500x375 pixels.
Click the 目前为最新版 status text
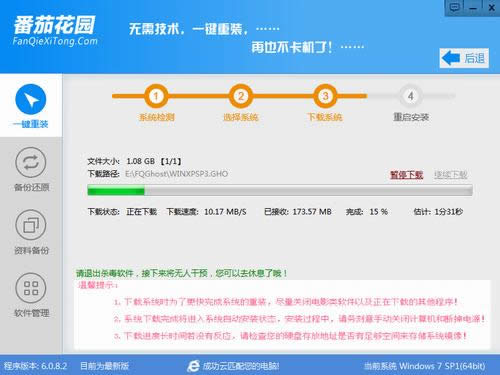coord(104,366)
